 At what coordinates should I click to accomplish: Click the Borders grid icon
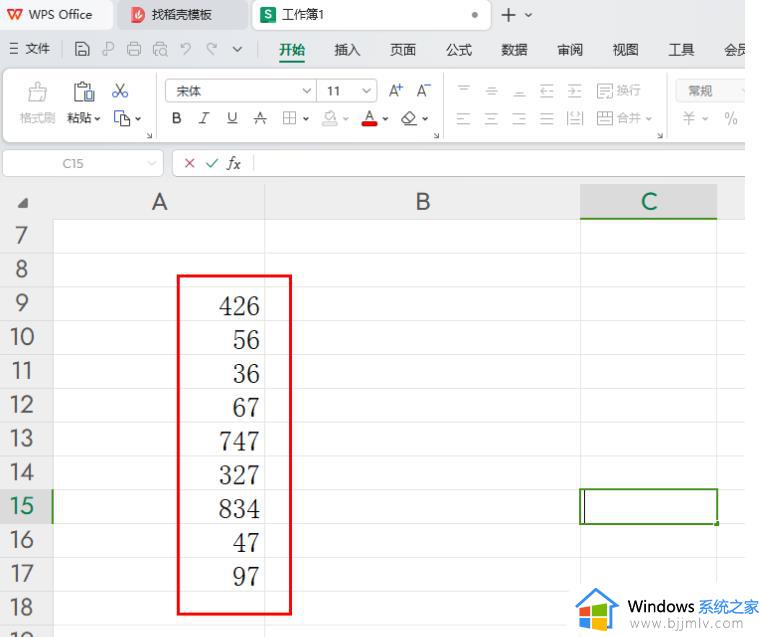click(x=289, y=118)
